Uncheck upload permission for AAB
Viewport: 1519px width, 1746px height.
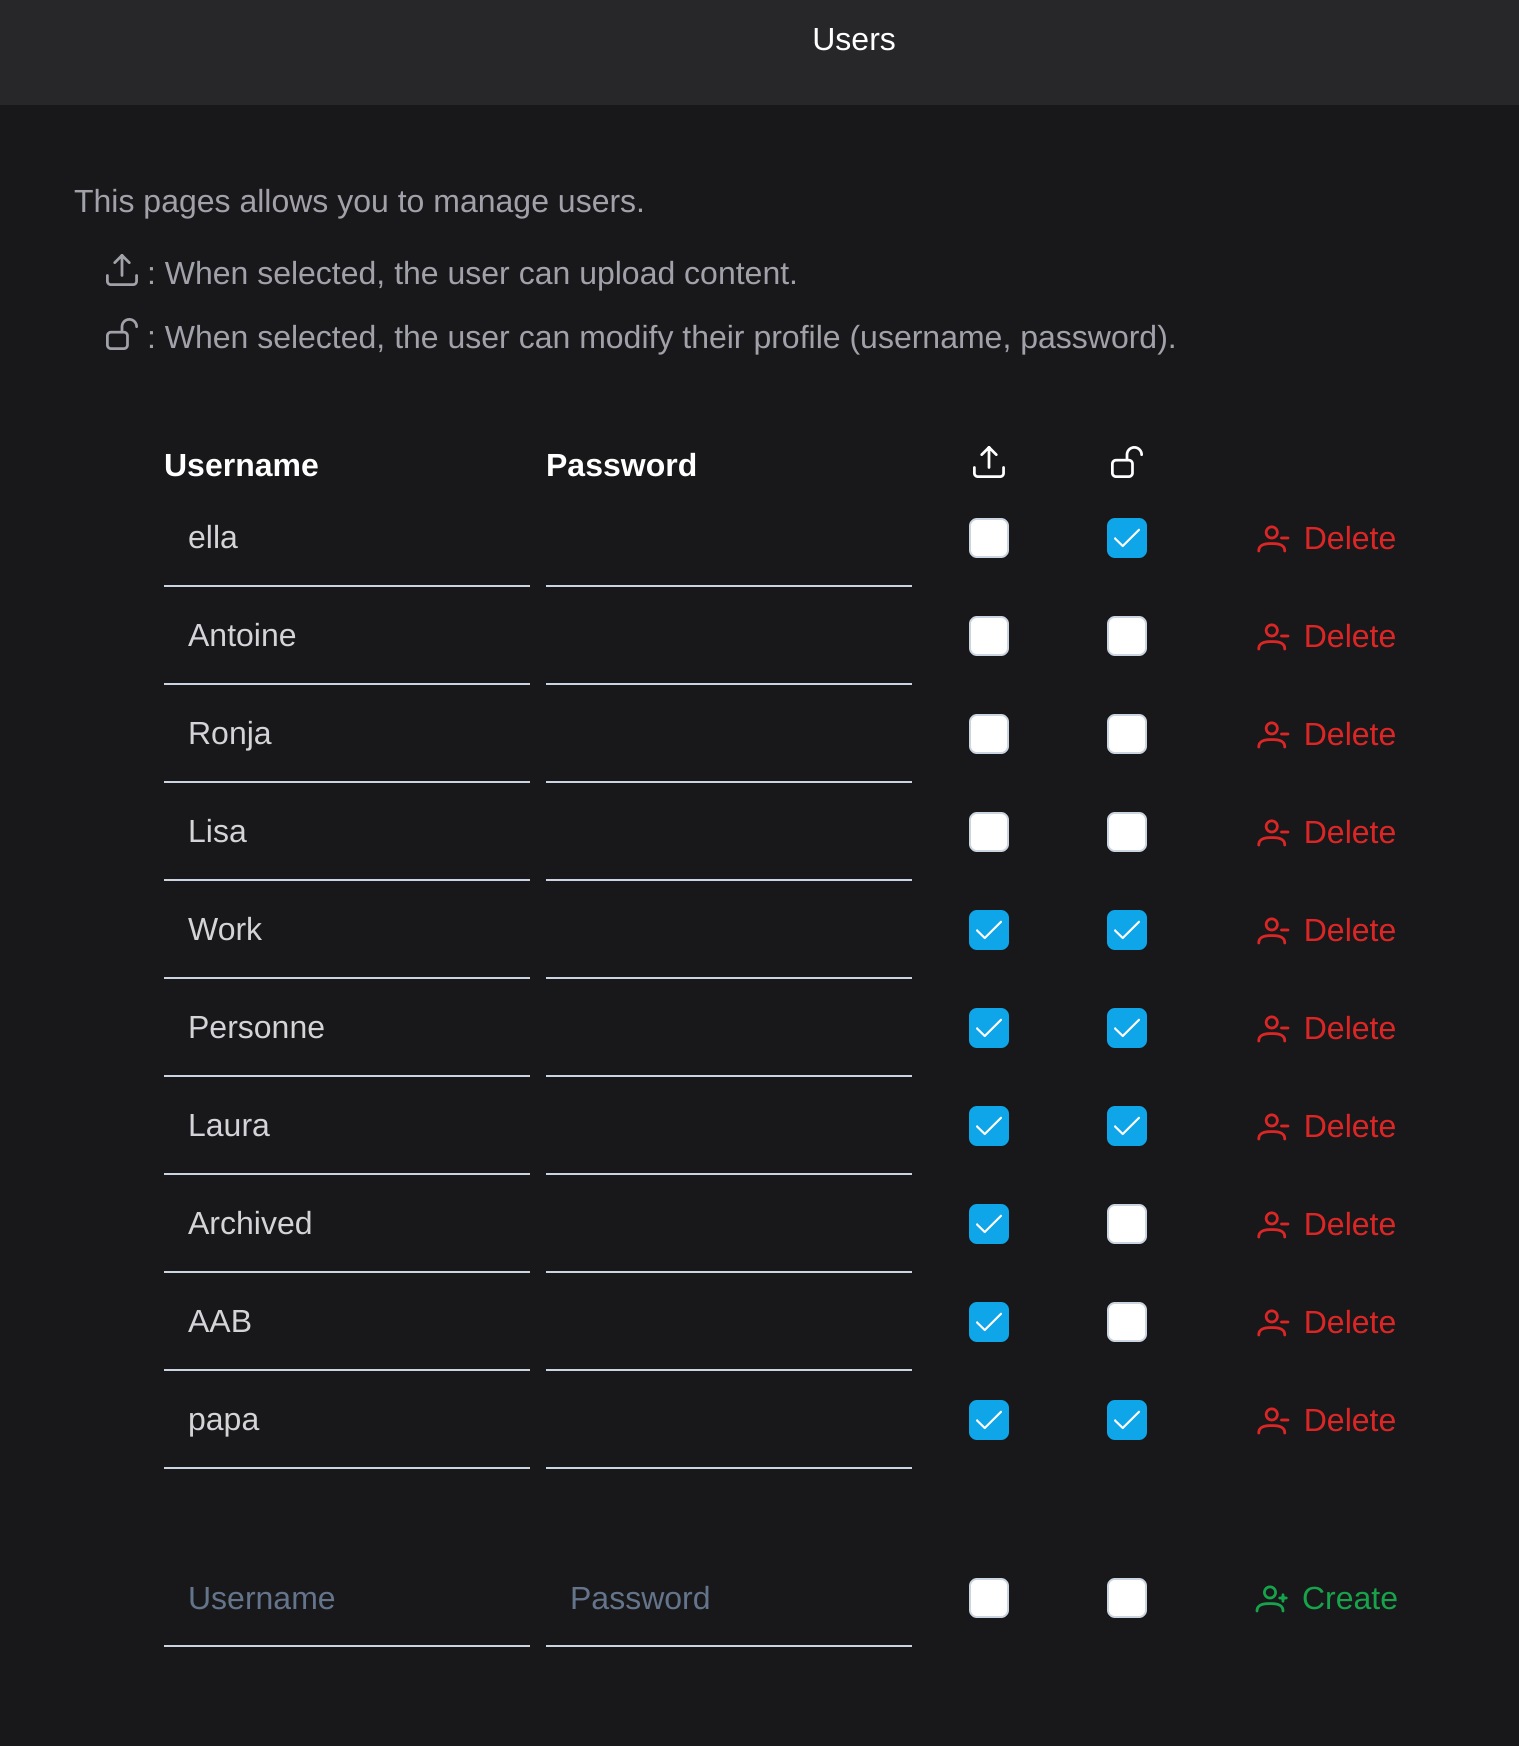pyautogui.click(x=988, y=1322)
